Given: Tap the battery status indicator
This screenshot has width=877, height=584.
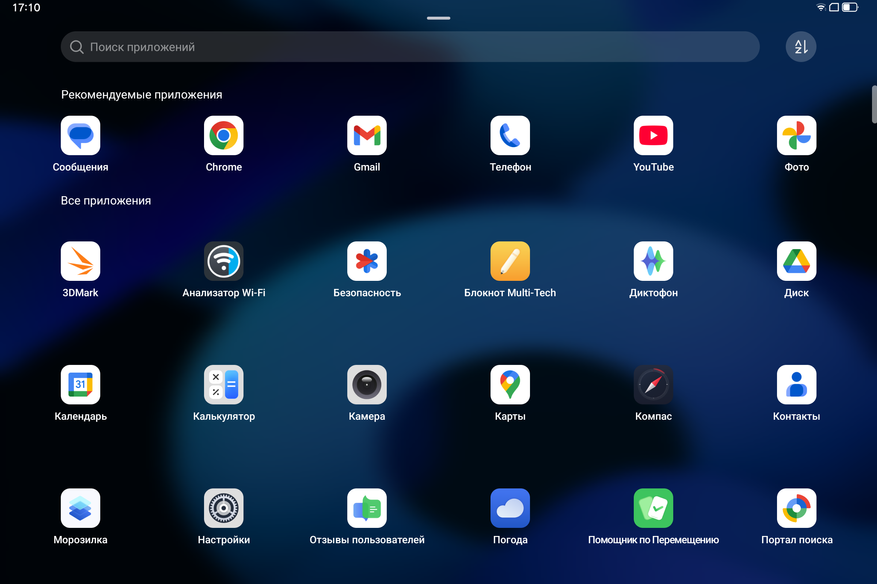Looking at the screenshot, I should [850, 7].
